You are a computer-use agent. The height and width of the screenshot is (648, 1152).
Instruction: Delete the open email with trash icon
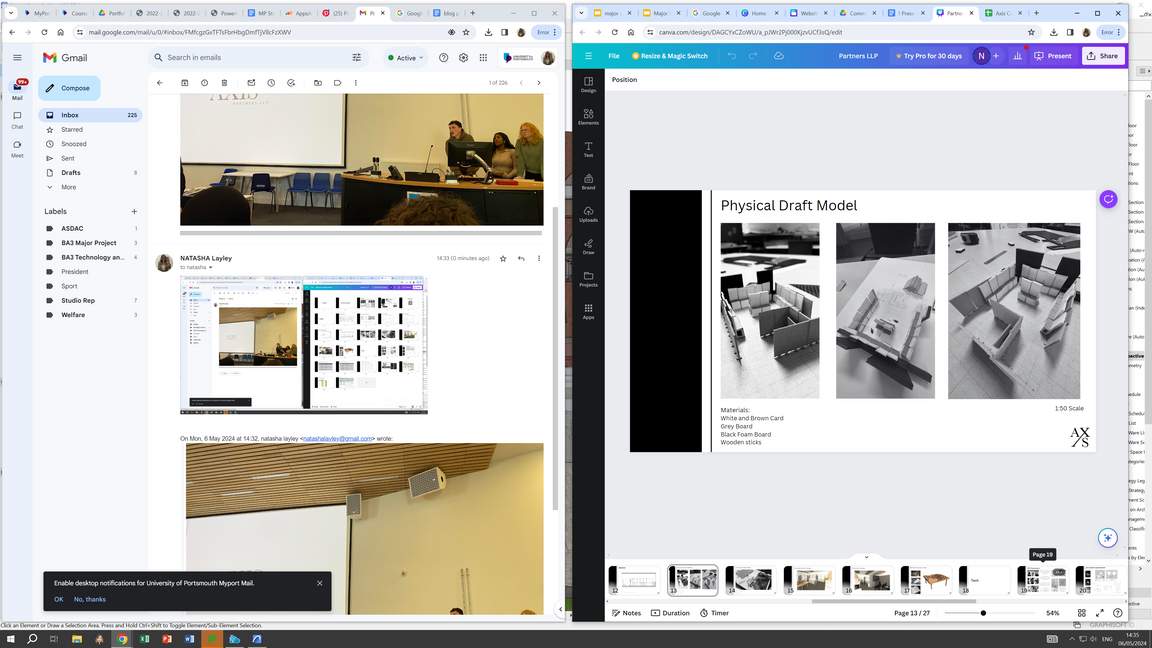[x=224, y=83]
